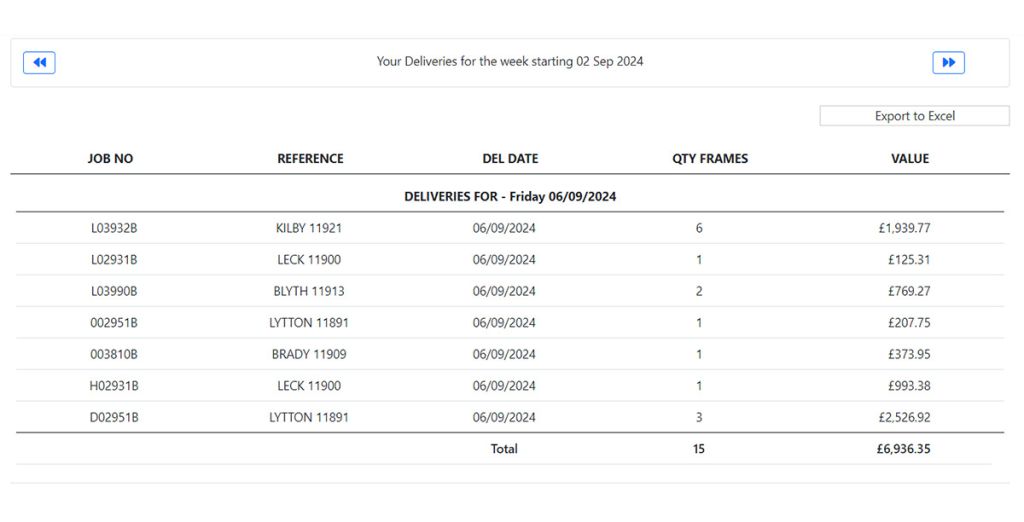Click delivery date in the BLYTH 11913 row
The image size is (1024, 522).
click(x=504, y=291)
